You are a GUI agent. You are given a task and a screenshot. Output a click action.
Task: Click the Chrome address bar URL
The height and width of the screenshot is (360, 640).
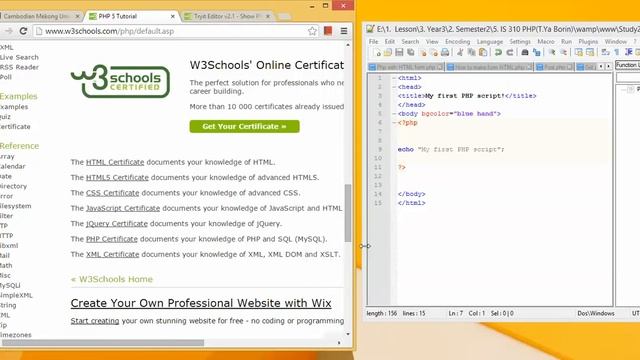(x=109, y=31)
